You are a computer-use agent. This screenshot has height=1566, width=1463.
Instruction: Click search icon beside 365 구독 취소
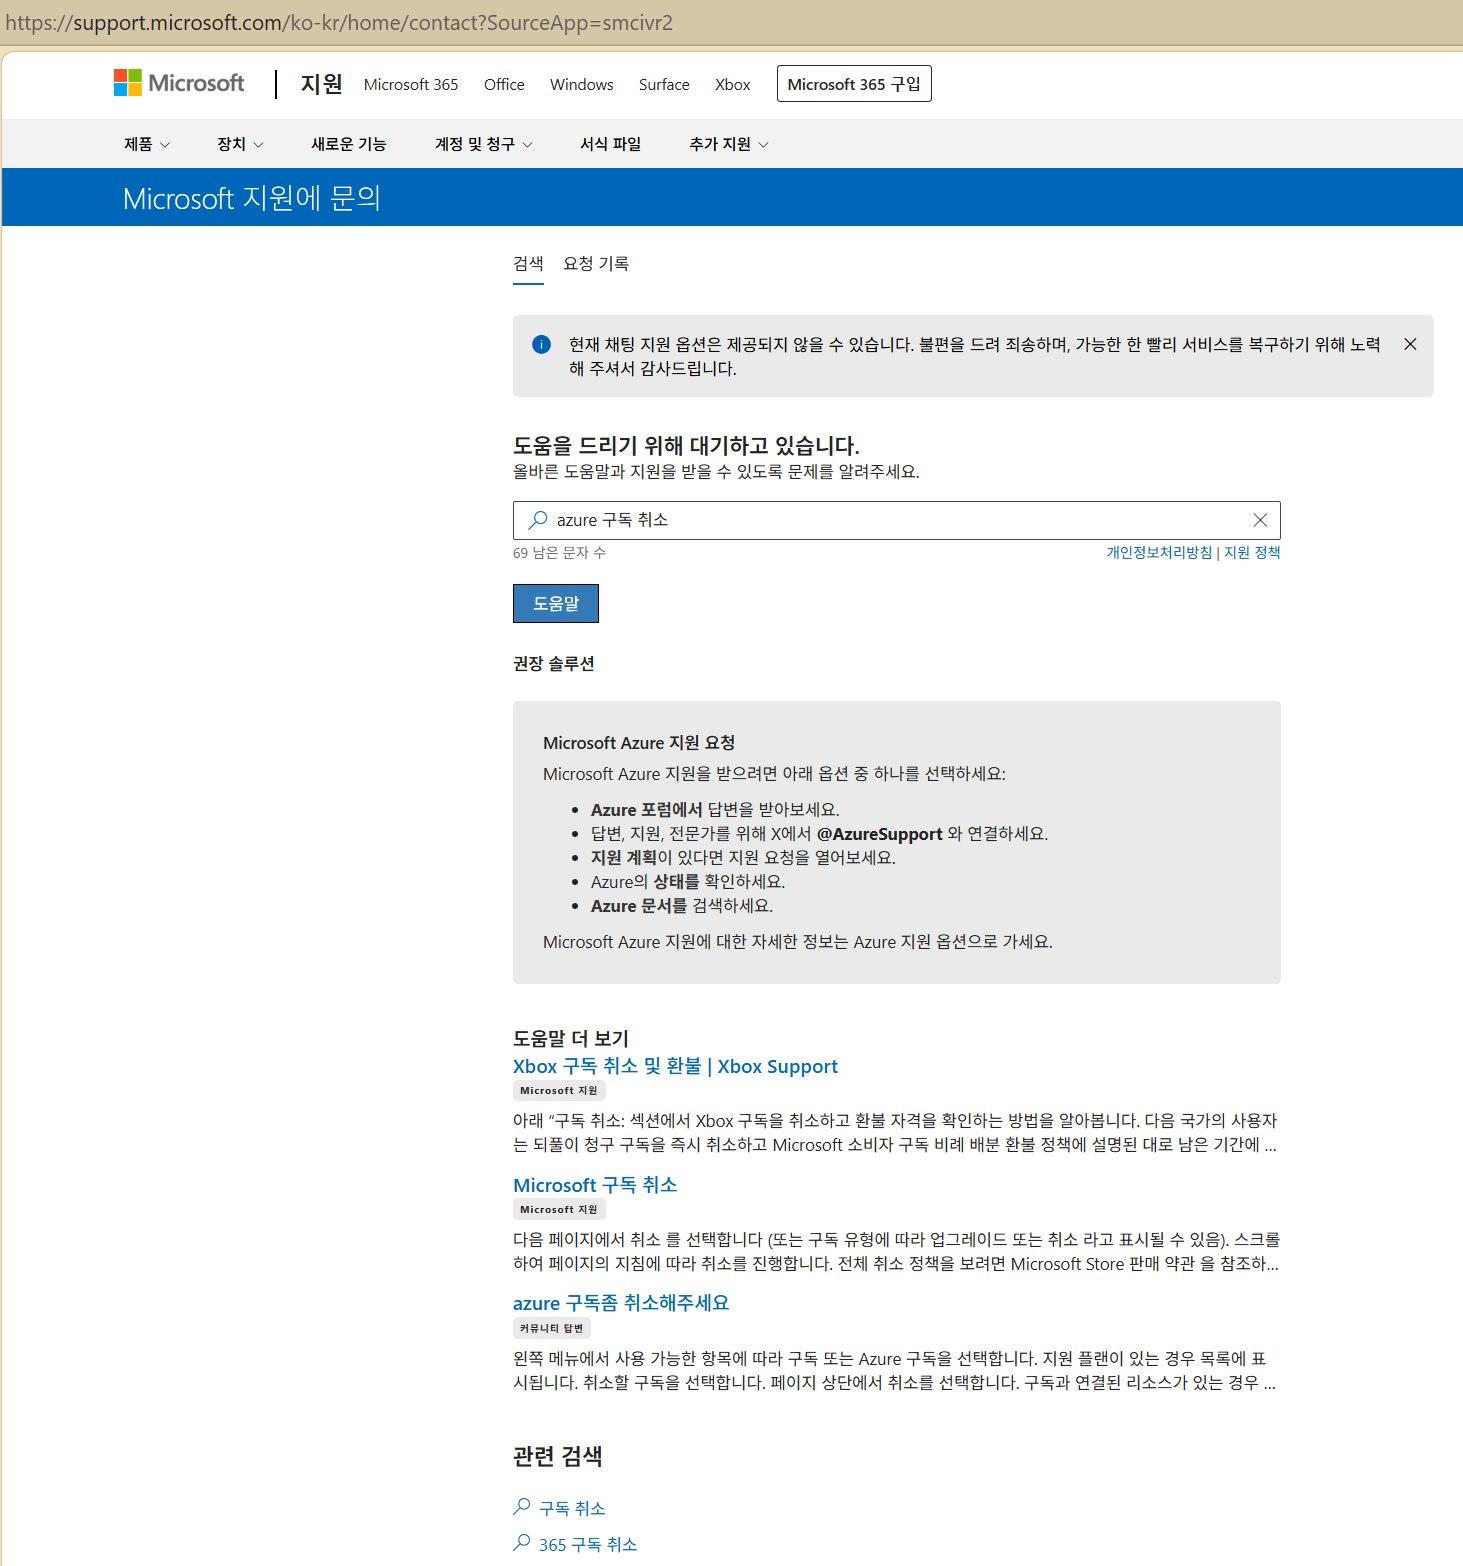coord(522,1543)
